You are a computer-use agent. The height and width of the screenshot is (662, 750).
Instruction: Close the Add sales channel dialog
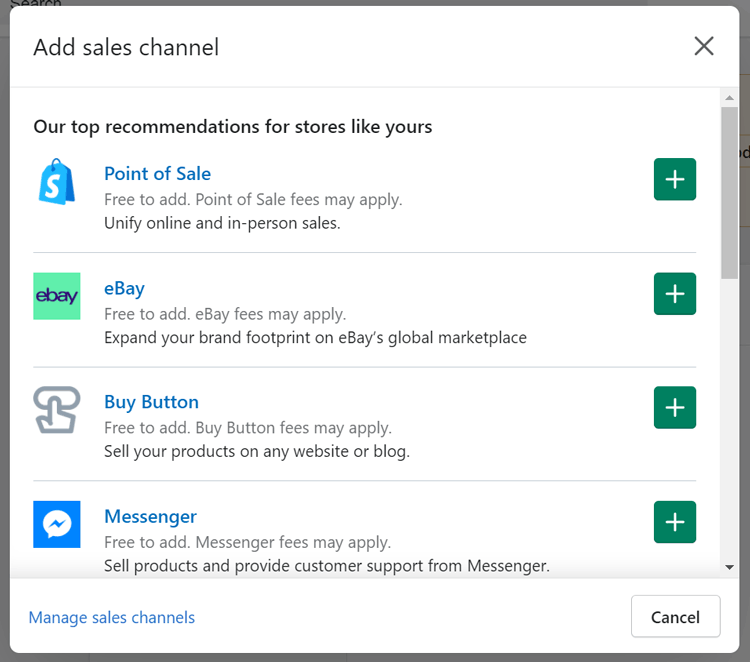pos(704,46)
